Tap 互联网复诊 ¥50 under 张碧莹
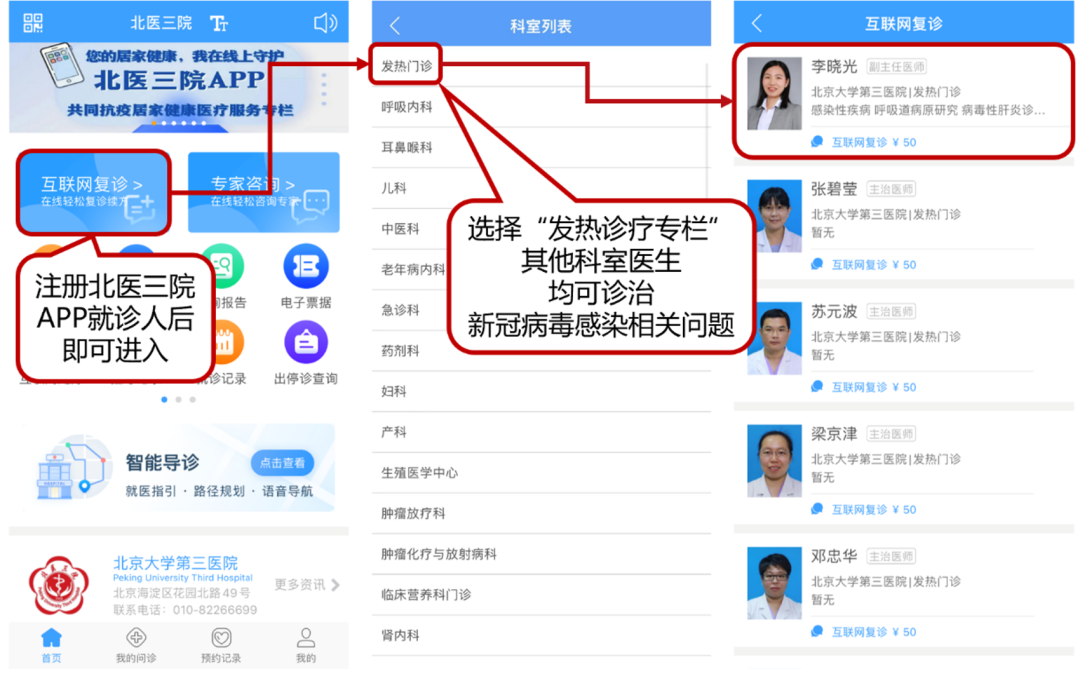Screen dimensions: 1080x697 coord(864,264)
